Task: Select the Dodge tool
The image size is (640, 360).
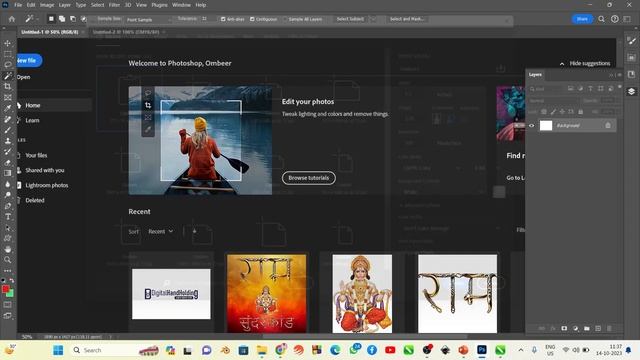Action: (7, 195)
